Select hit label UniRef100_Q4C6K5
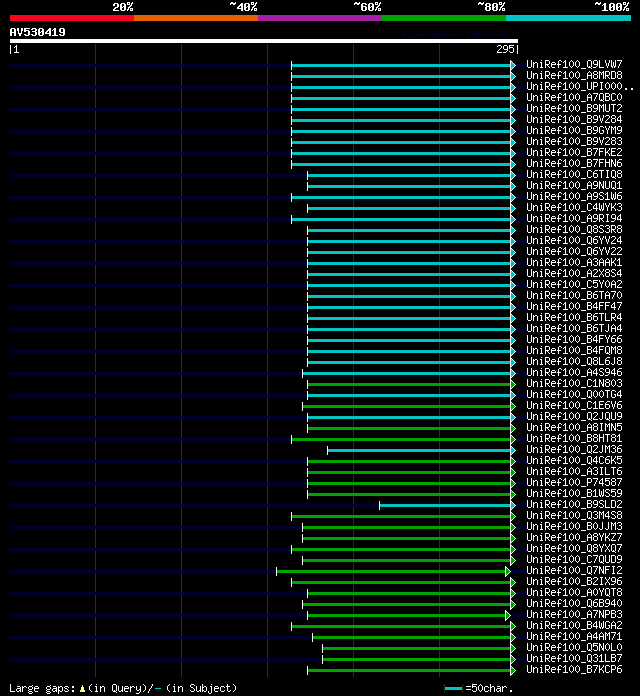640x696 pixels. click(574, 460)
